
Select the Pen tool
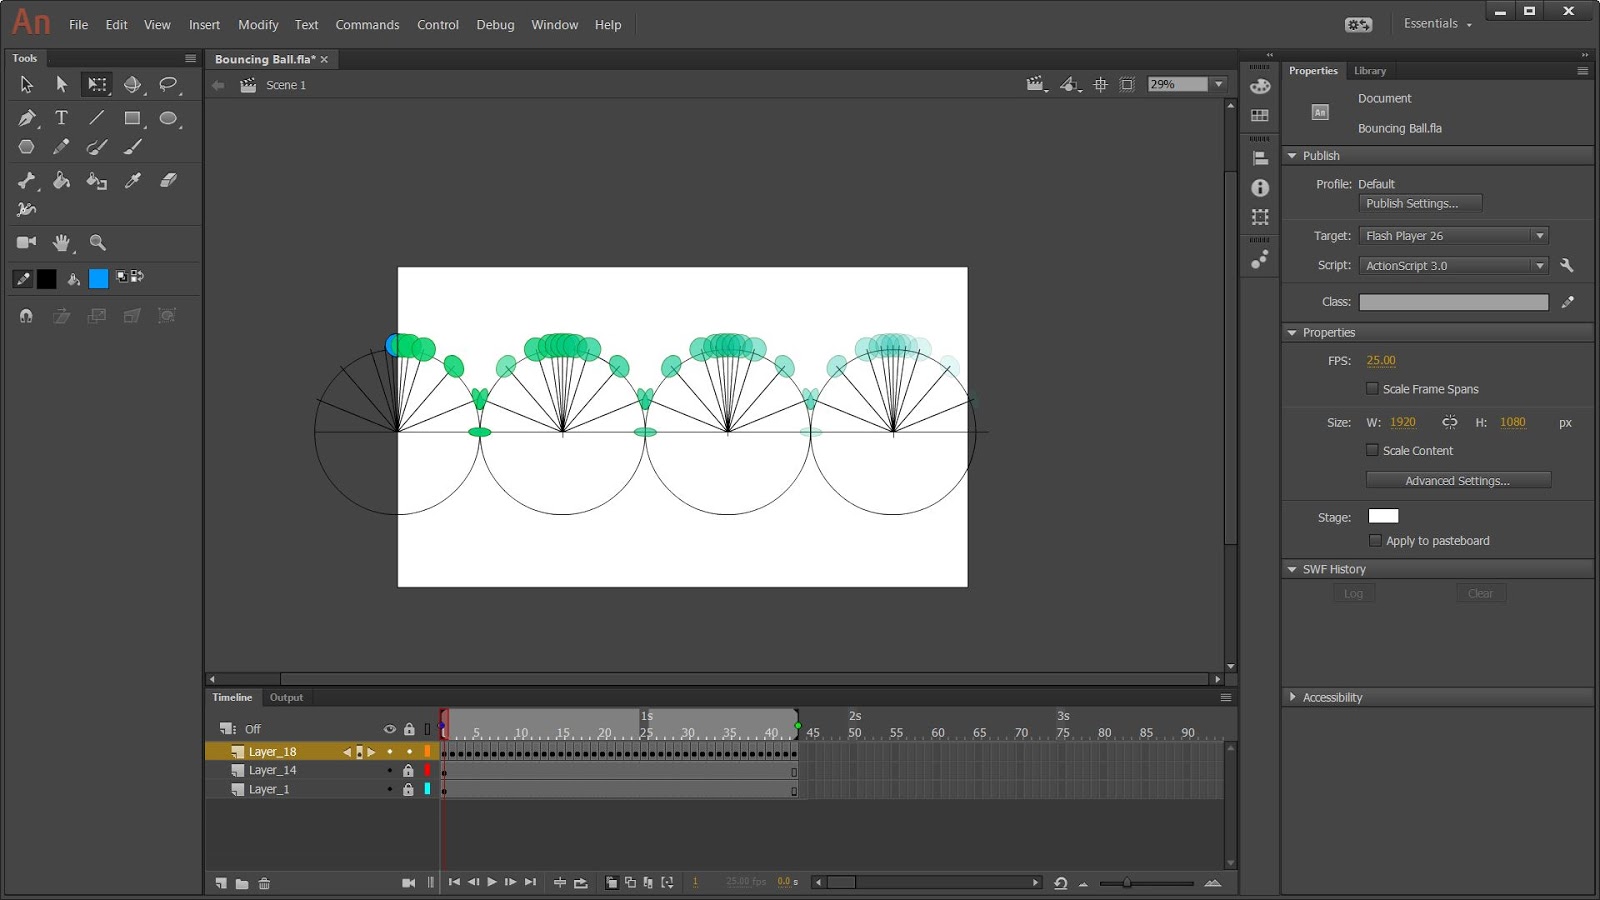(26, 117)
